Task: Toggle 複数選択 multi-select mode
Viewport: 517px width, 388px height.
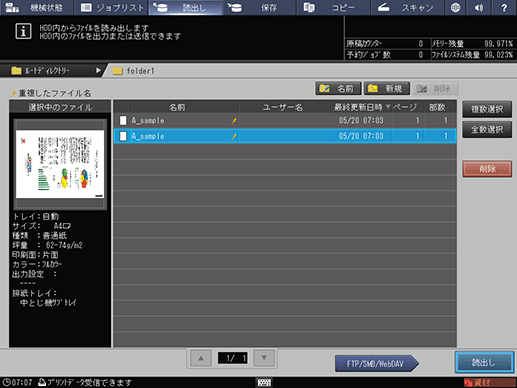Action: pos(487,109)
